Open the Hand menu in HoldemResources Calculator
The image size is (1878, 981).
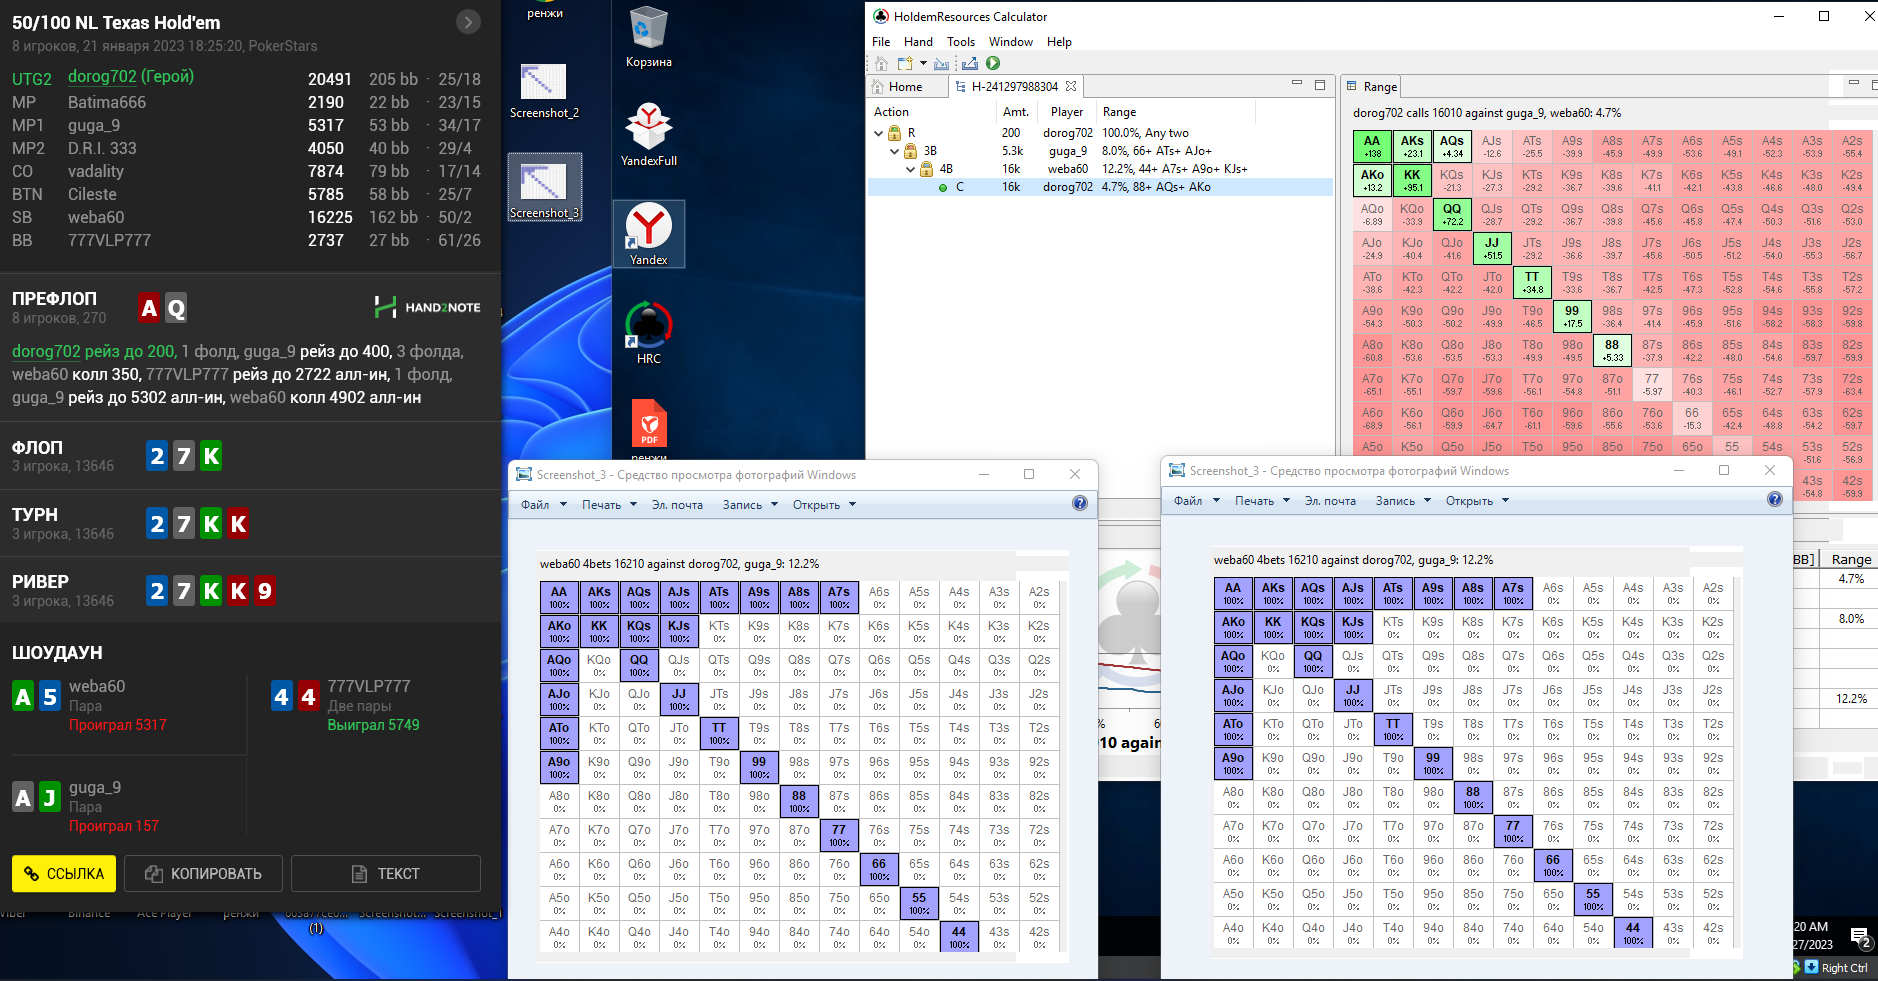918,42
